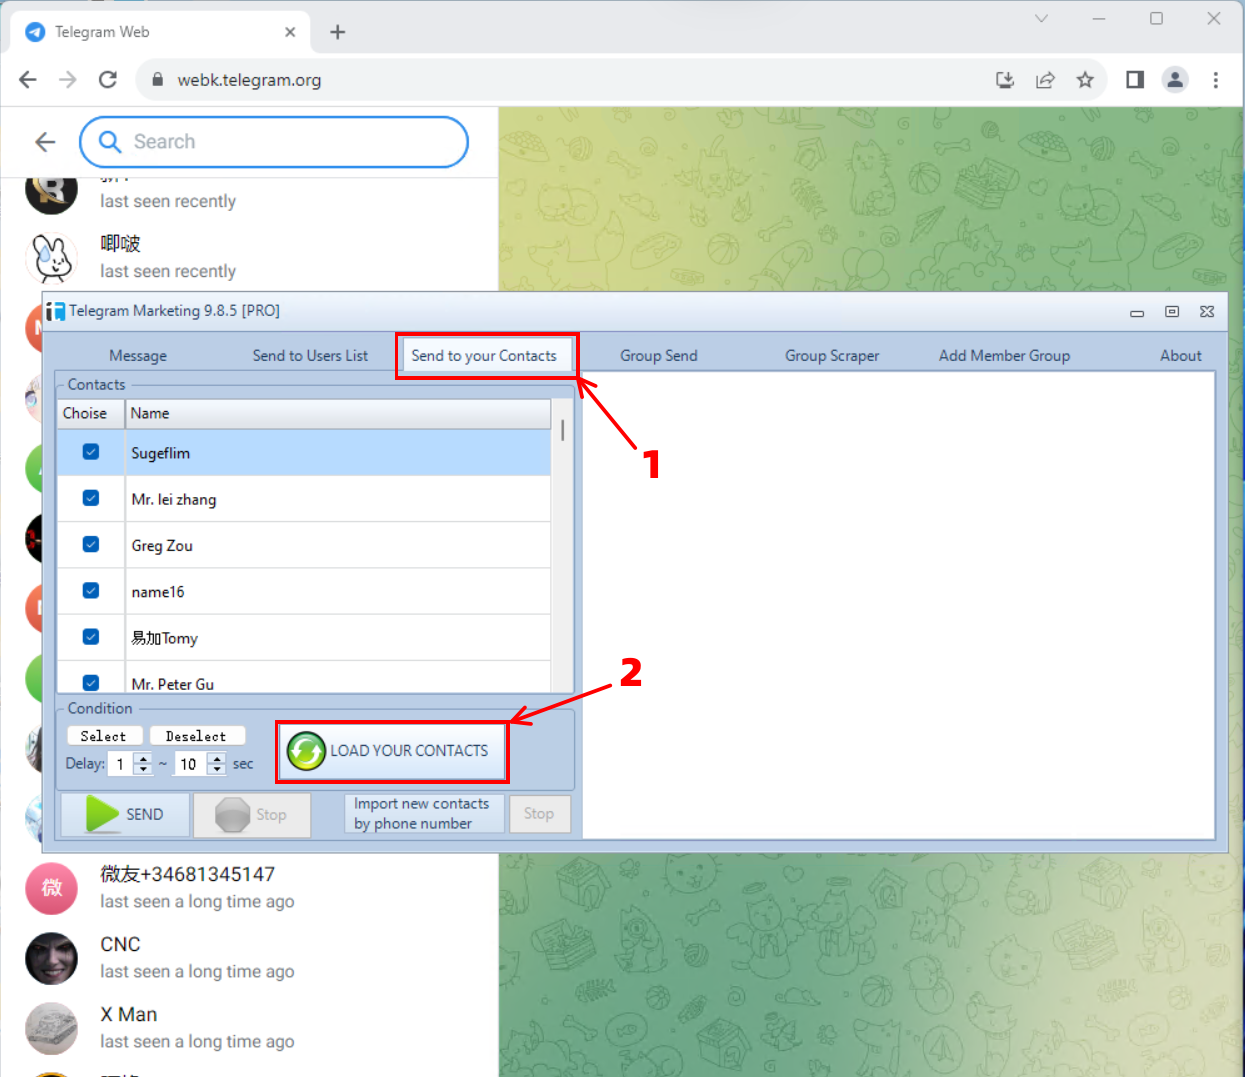Image resolution: width=1245 pixels, height=1077 pixels.
Task: Open the Chrome profile avatar icon
Action: point(1175,80)
